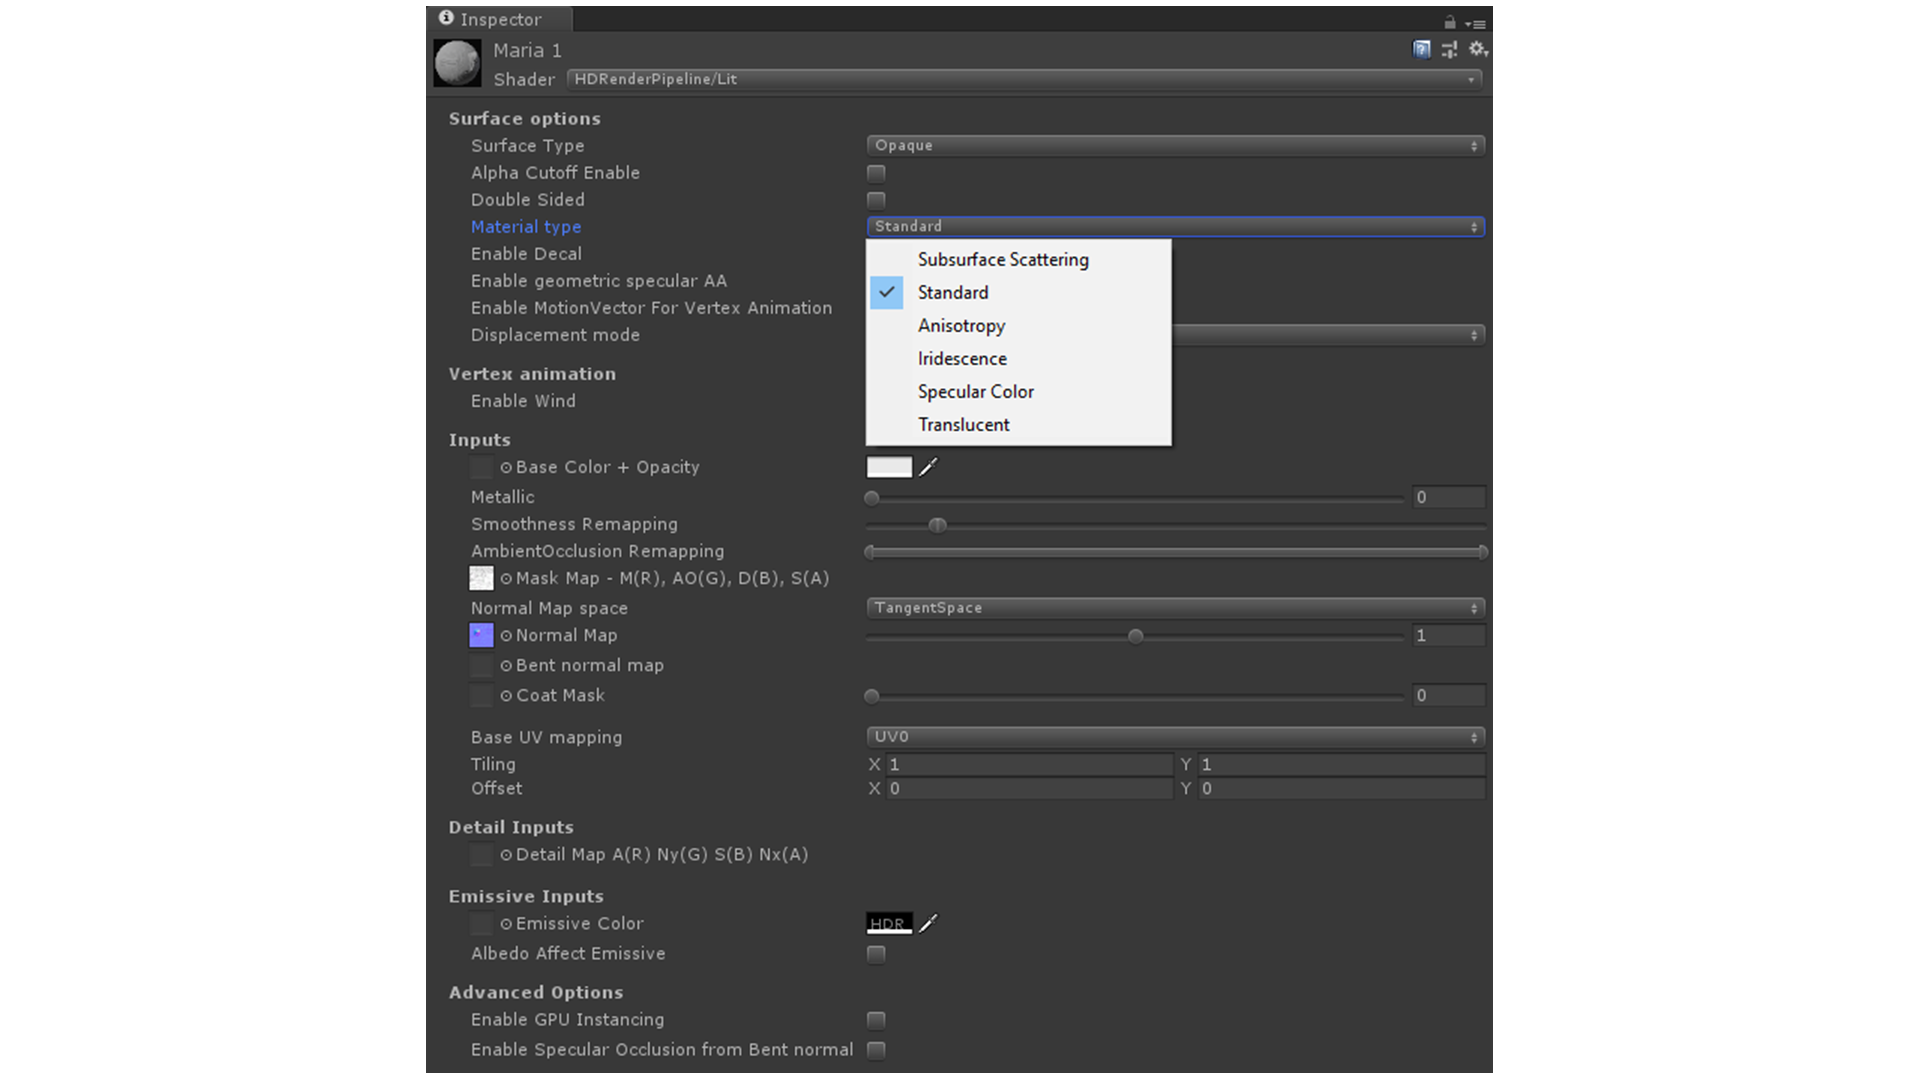1920x1080 pixels.
Task: Open the Displacement mode dropdown
Action: (x=1328, y=335)
